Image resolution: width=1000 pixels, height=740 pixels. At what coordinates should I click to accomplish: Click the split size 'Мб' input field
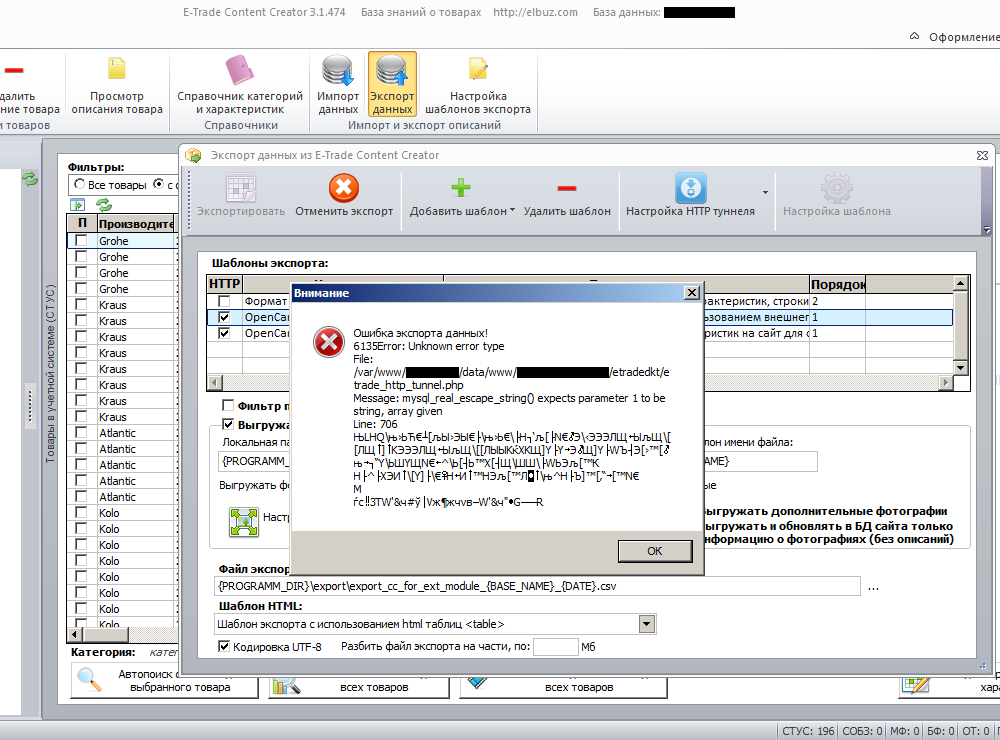click(x=555, y=646)
